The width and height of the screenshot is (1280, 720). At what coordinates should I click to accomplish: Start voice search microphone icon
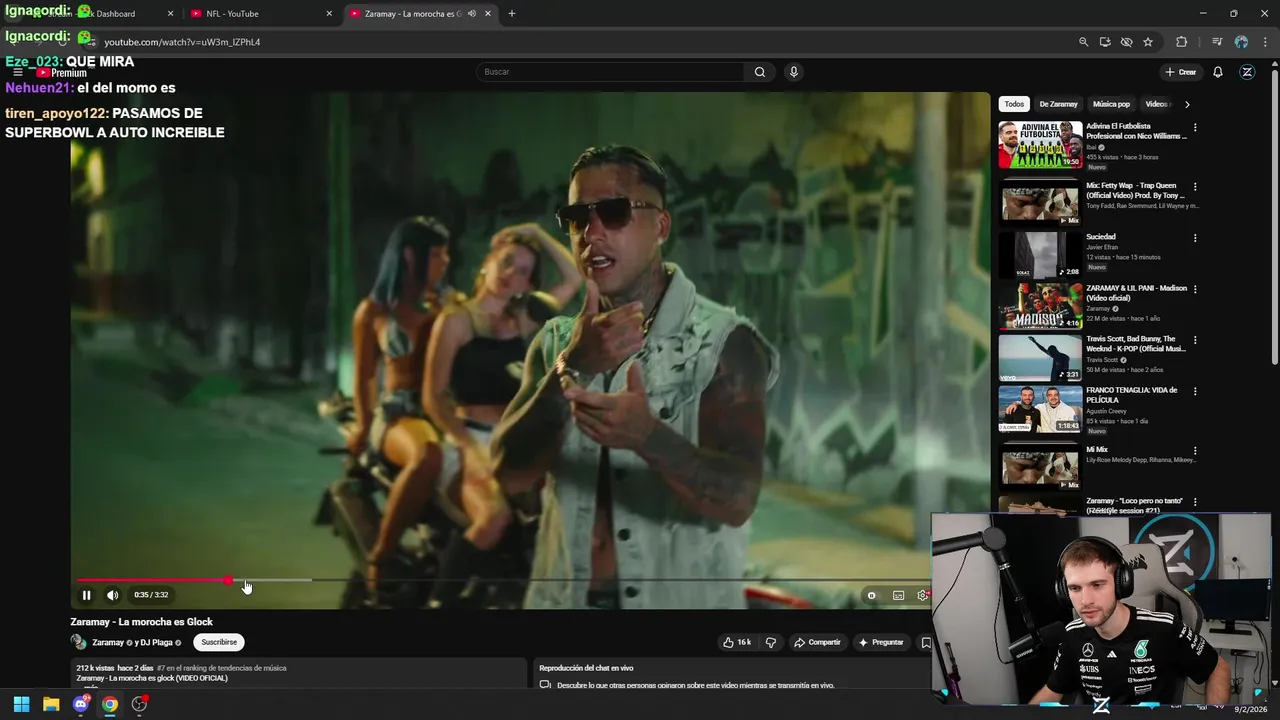point(793,72)
